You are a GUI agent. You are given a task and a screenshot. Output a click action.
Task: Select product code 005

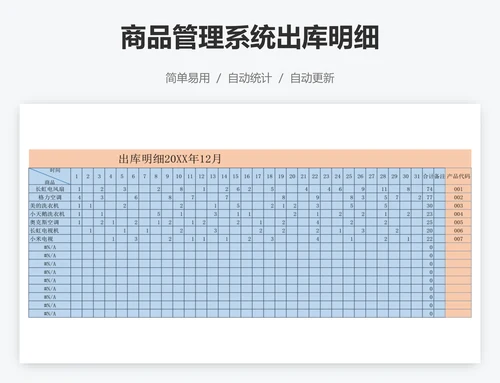[x=458, y=222]
